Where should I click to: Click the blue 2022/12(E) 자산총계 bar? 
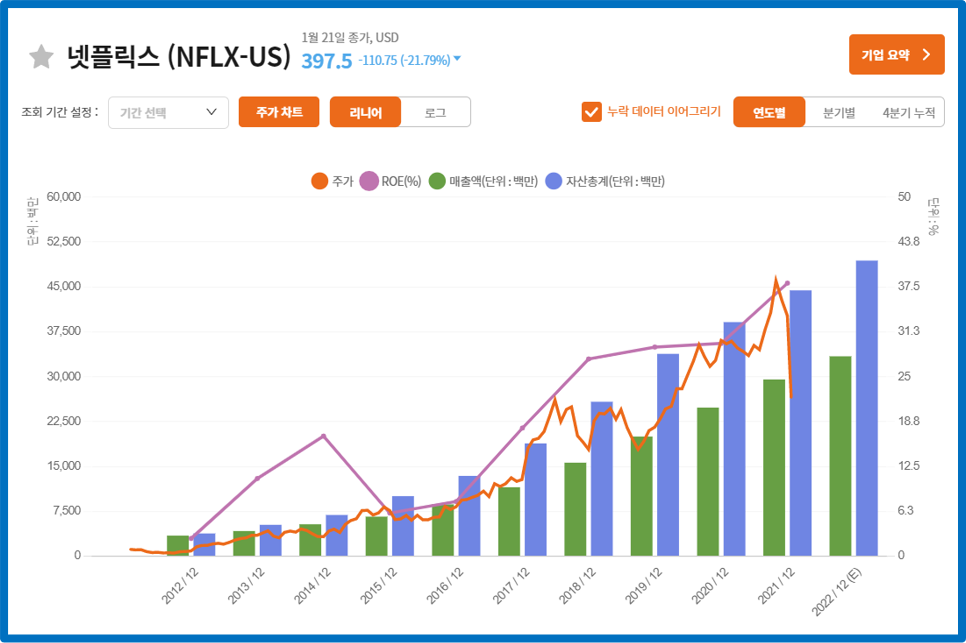click(x=867, y=408)
